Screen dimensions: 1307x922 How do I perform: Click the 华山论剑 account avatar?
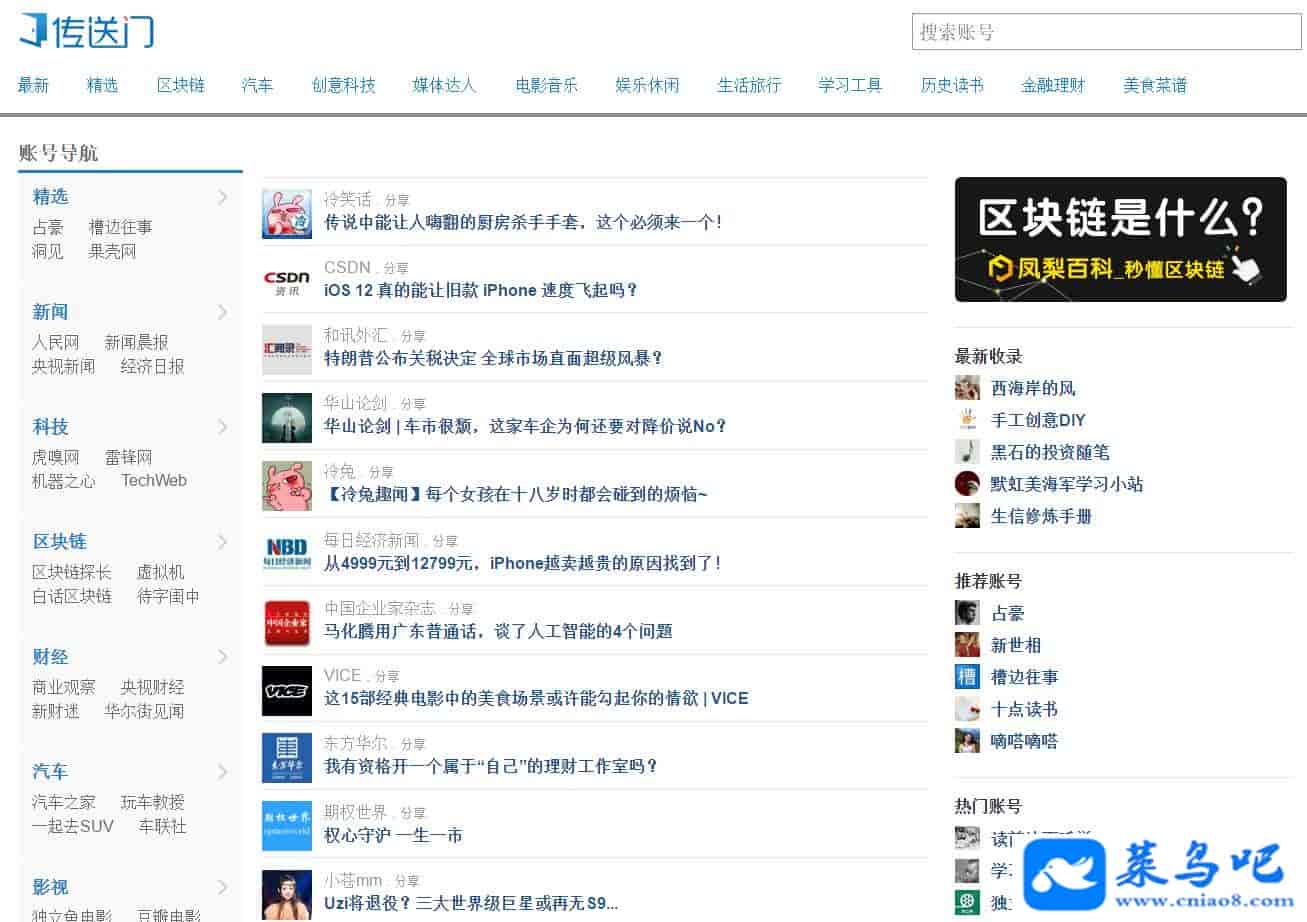[287, 418]
